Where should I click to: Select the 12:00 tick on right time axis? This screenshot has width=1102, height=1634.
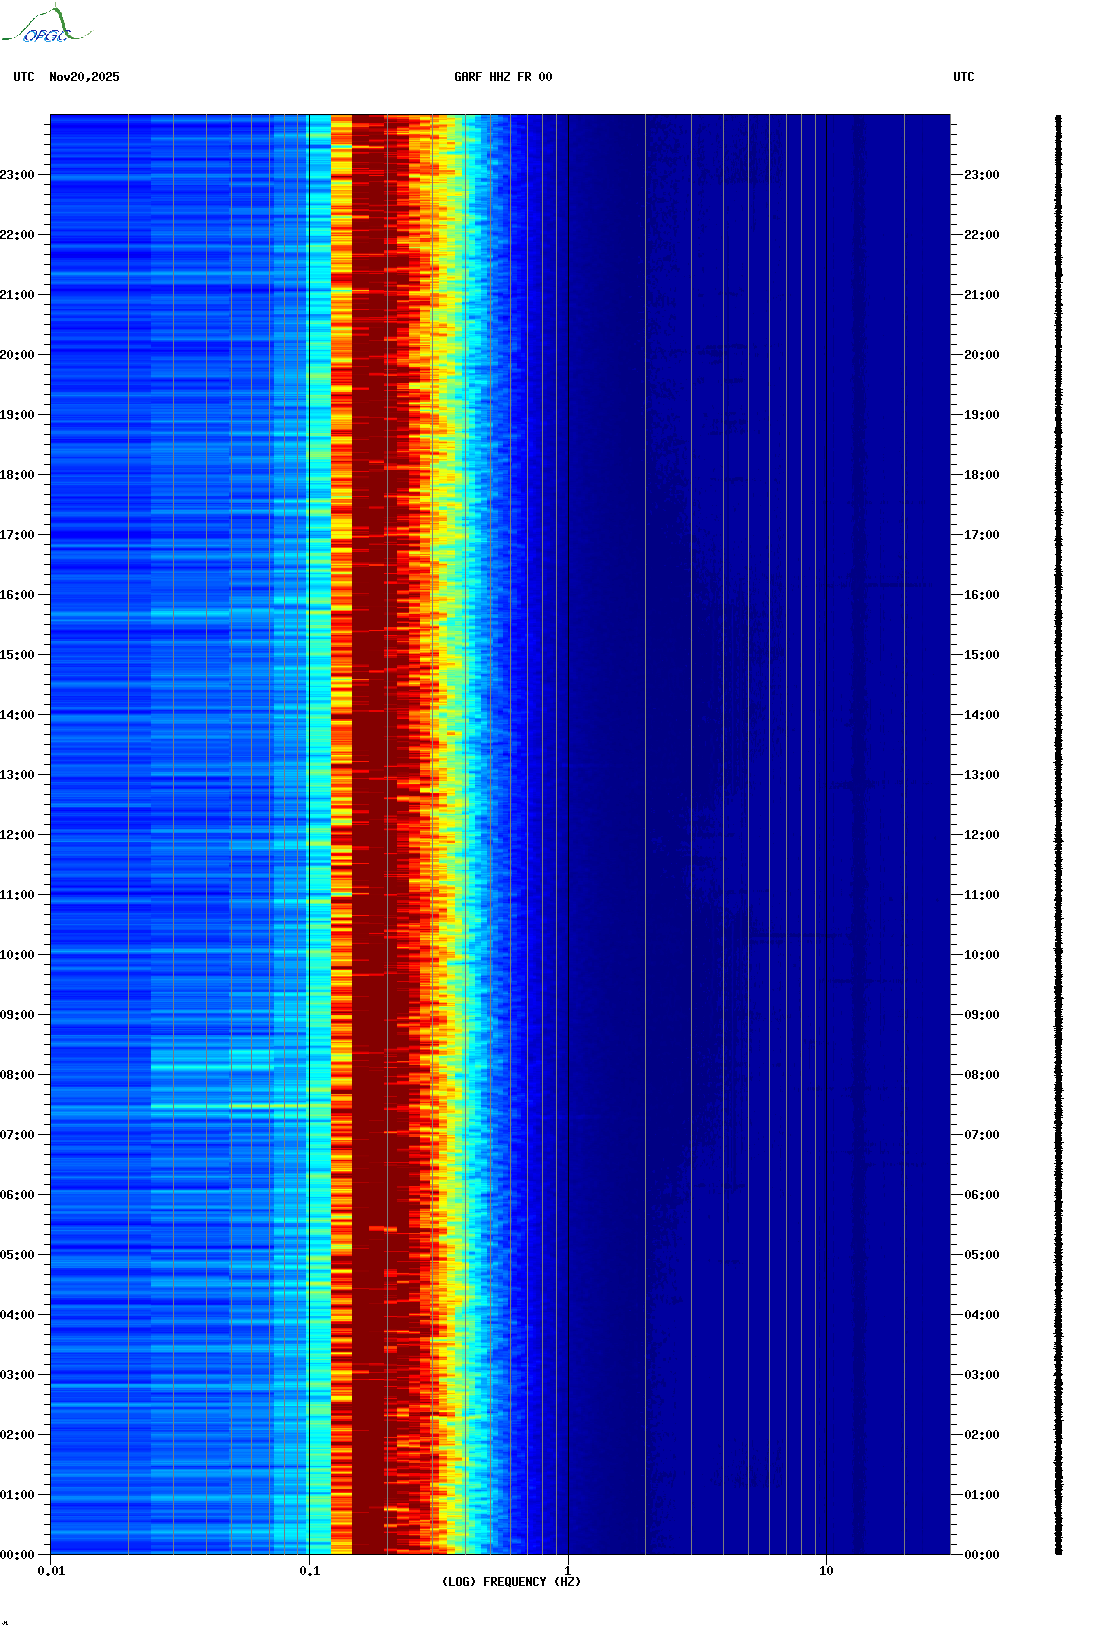[981, 835]
